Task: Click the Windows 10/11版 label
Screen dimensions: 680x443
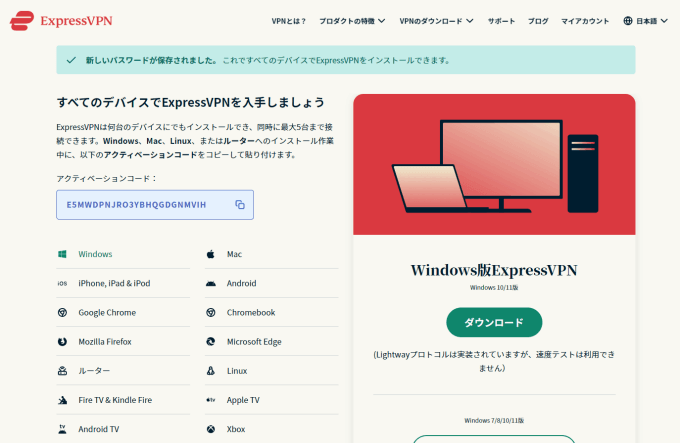Action: (x=494, y=287)
